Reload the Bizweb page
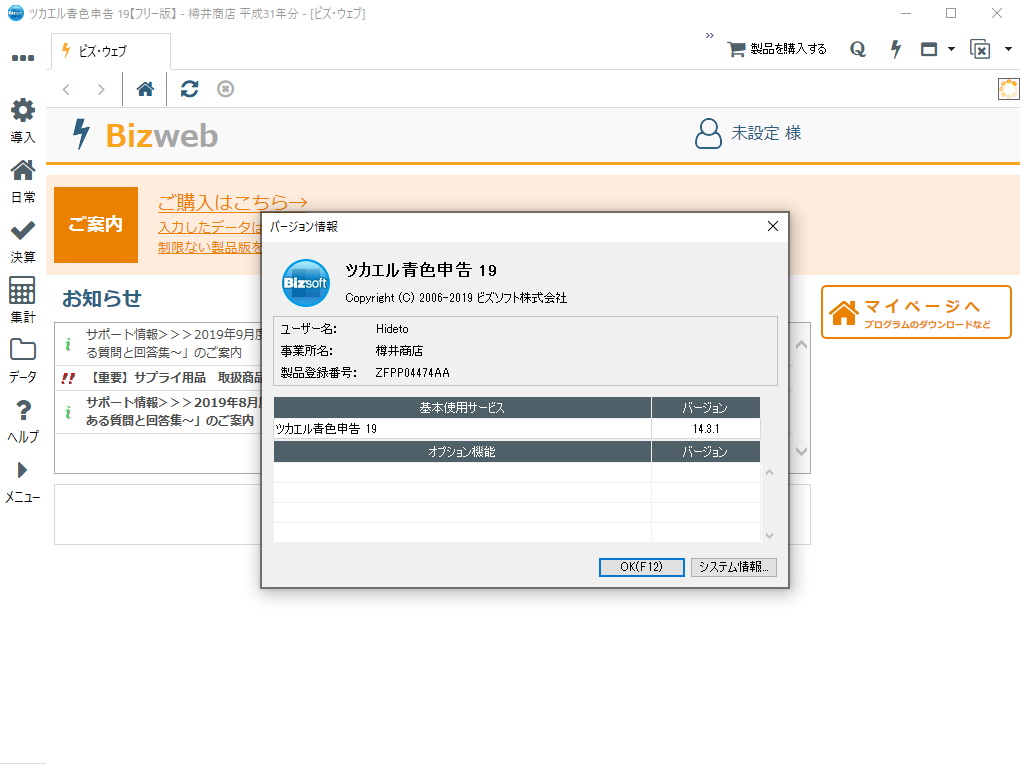This screenshot has width=1020, height=764. pyautogui.click(x=189, y=89)
